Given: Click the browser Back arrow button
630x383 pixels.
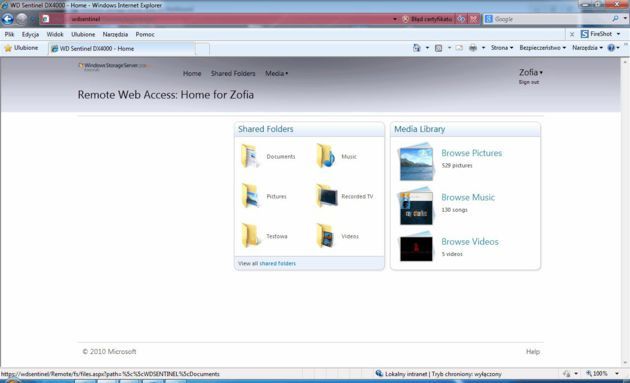Looking at the screenshot, I should [x=7, y=18].
